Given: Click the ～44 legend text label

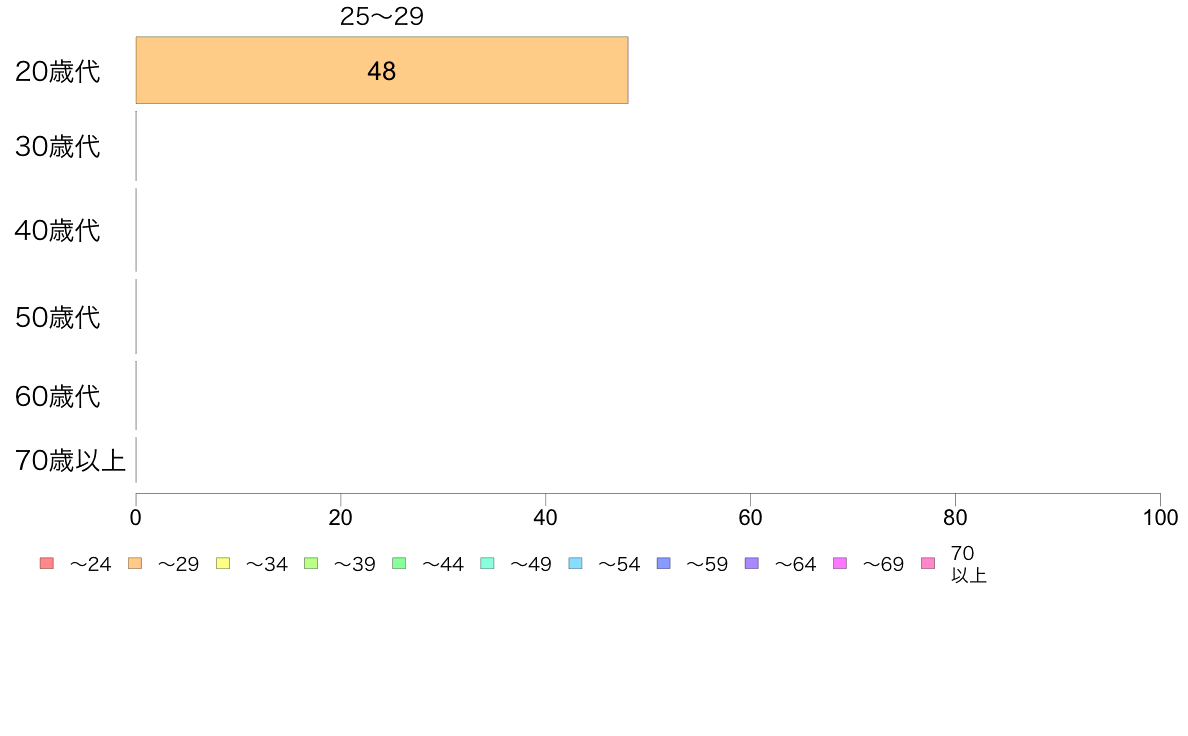Looking at the screenshot, I should [442, 565].
